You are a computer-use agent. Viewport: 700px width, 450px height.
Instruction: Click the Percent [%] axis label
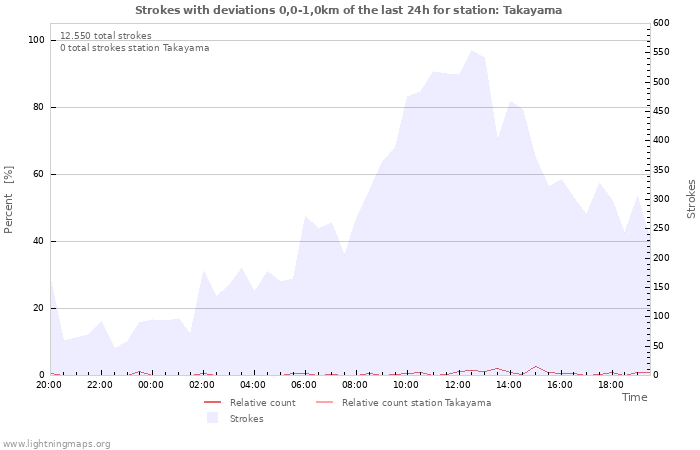click(x=9, y=200)
